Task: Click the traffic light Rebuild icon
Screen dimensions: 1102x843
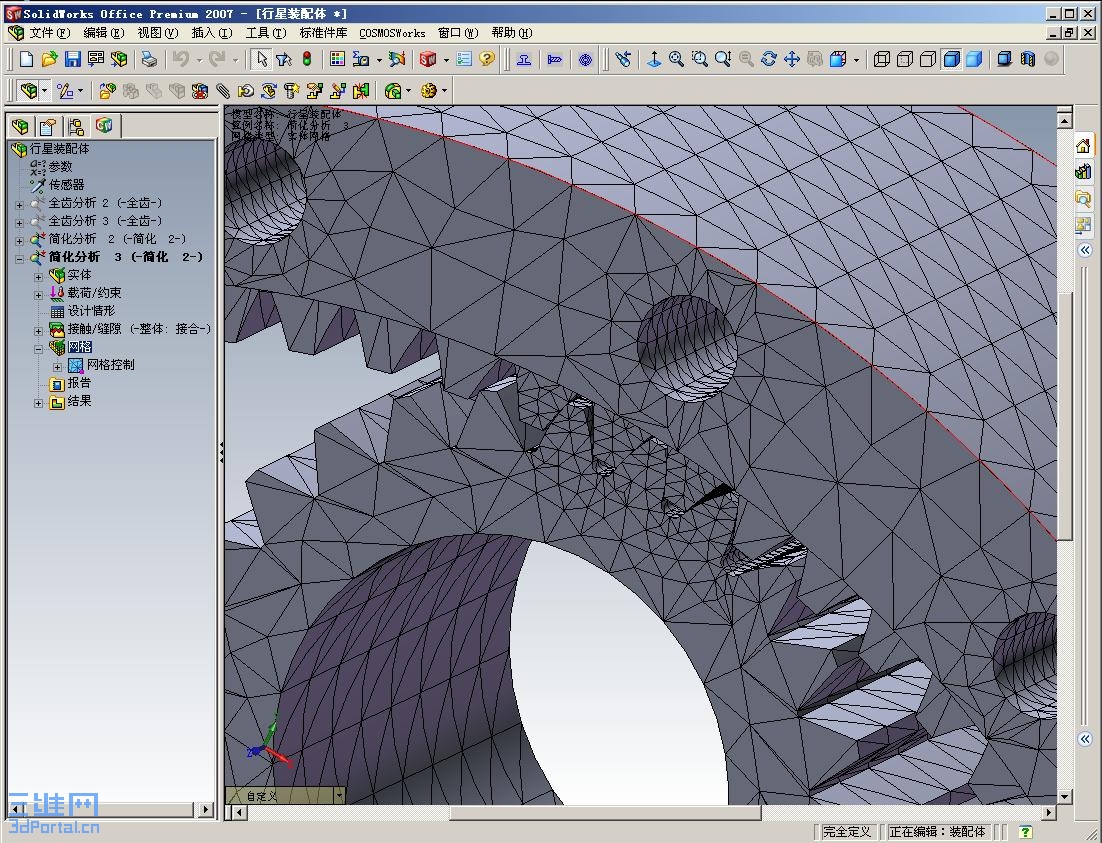Action: tap(306, 60)
